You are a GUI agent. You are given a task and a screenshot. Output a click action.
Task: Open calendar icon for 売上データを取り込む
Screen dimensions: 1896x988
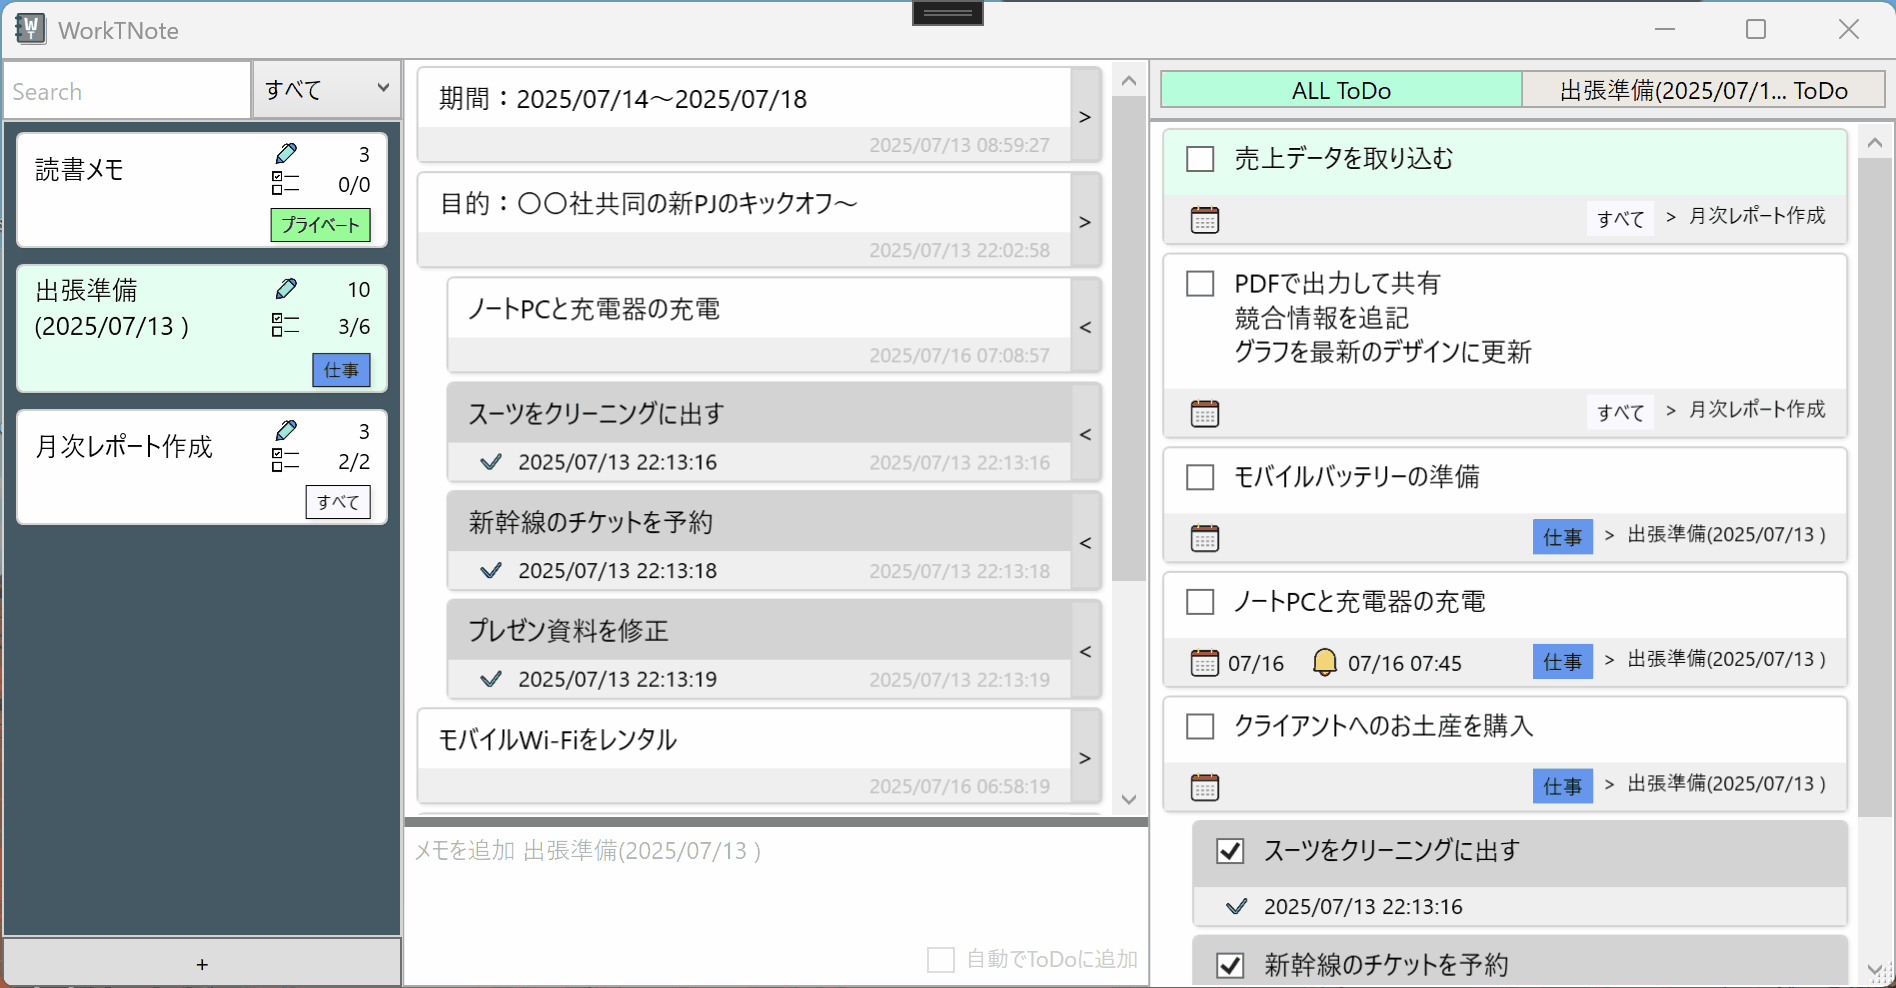(x=1205, y=220)
